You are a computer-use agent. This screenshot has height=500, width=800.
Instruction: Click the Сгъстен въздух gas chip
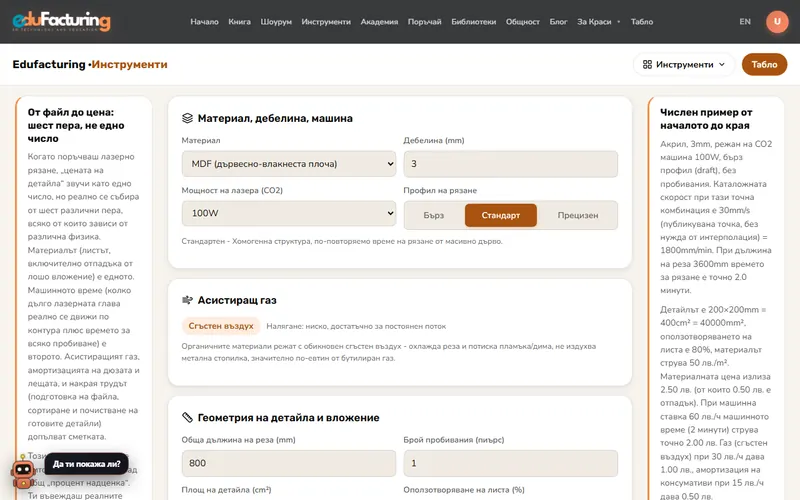pyautogui.click(x=221, y=326)
